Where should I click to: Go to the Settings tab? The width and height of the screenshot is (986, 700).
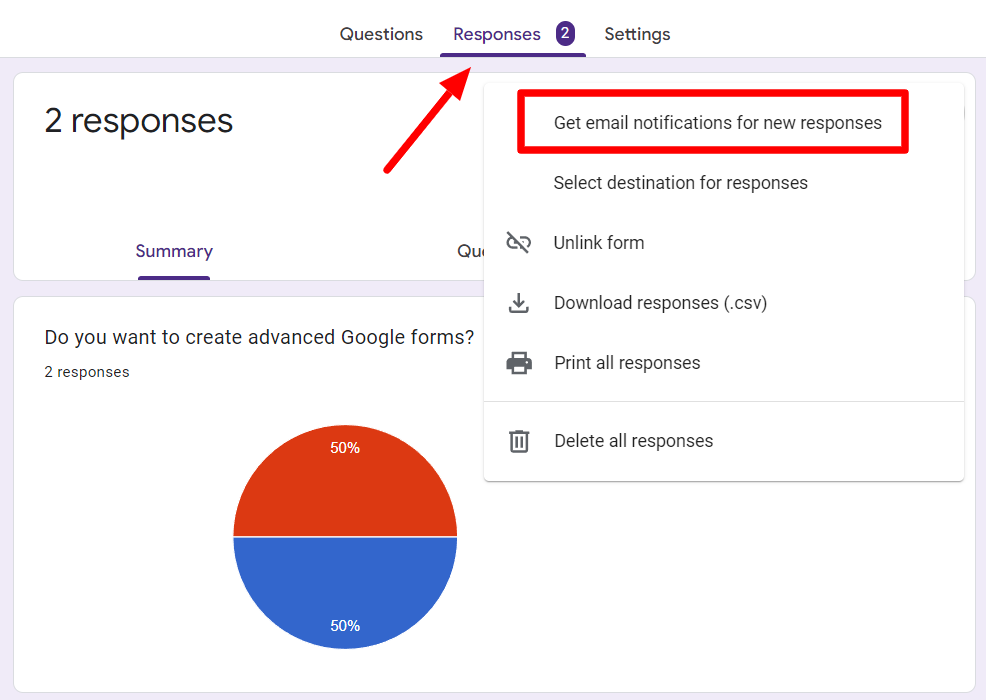637,34
